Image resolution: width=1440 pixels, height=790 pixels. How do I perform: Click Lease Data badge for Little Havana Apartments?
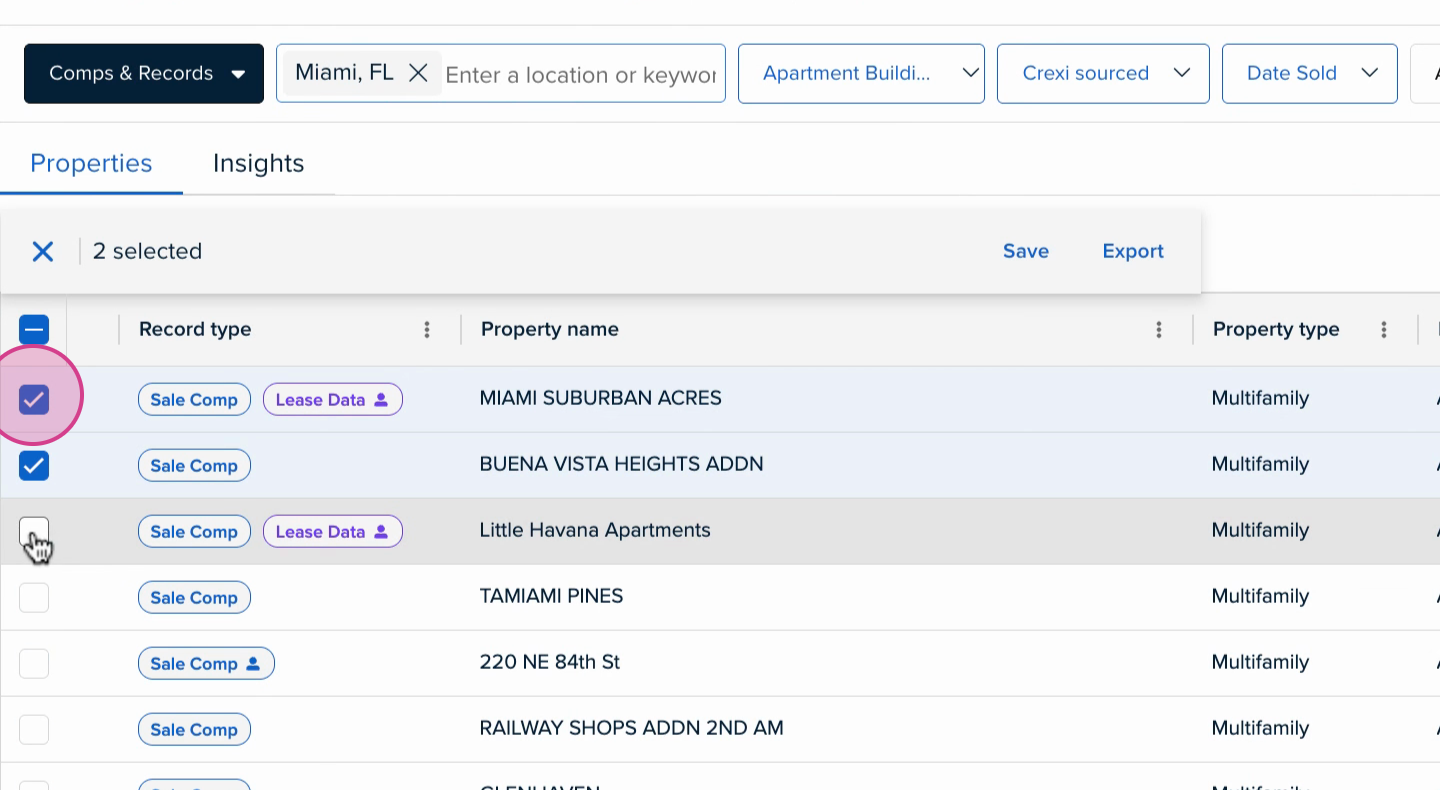click(332, 532)
